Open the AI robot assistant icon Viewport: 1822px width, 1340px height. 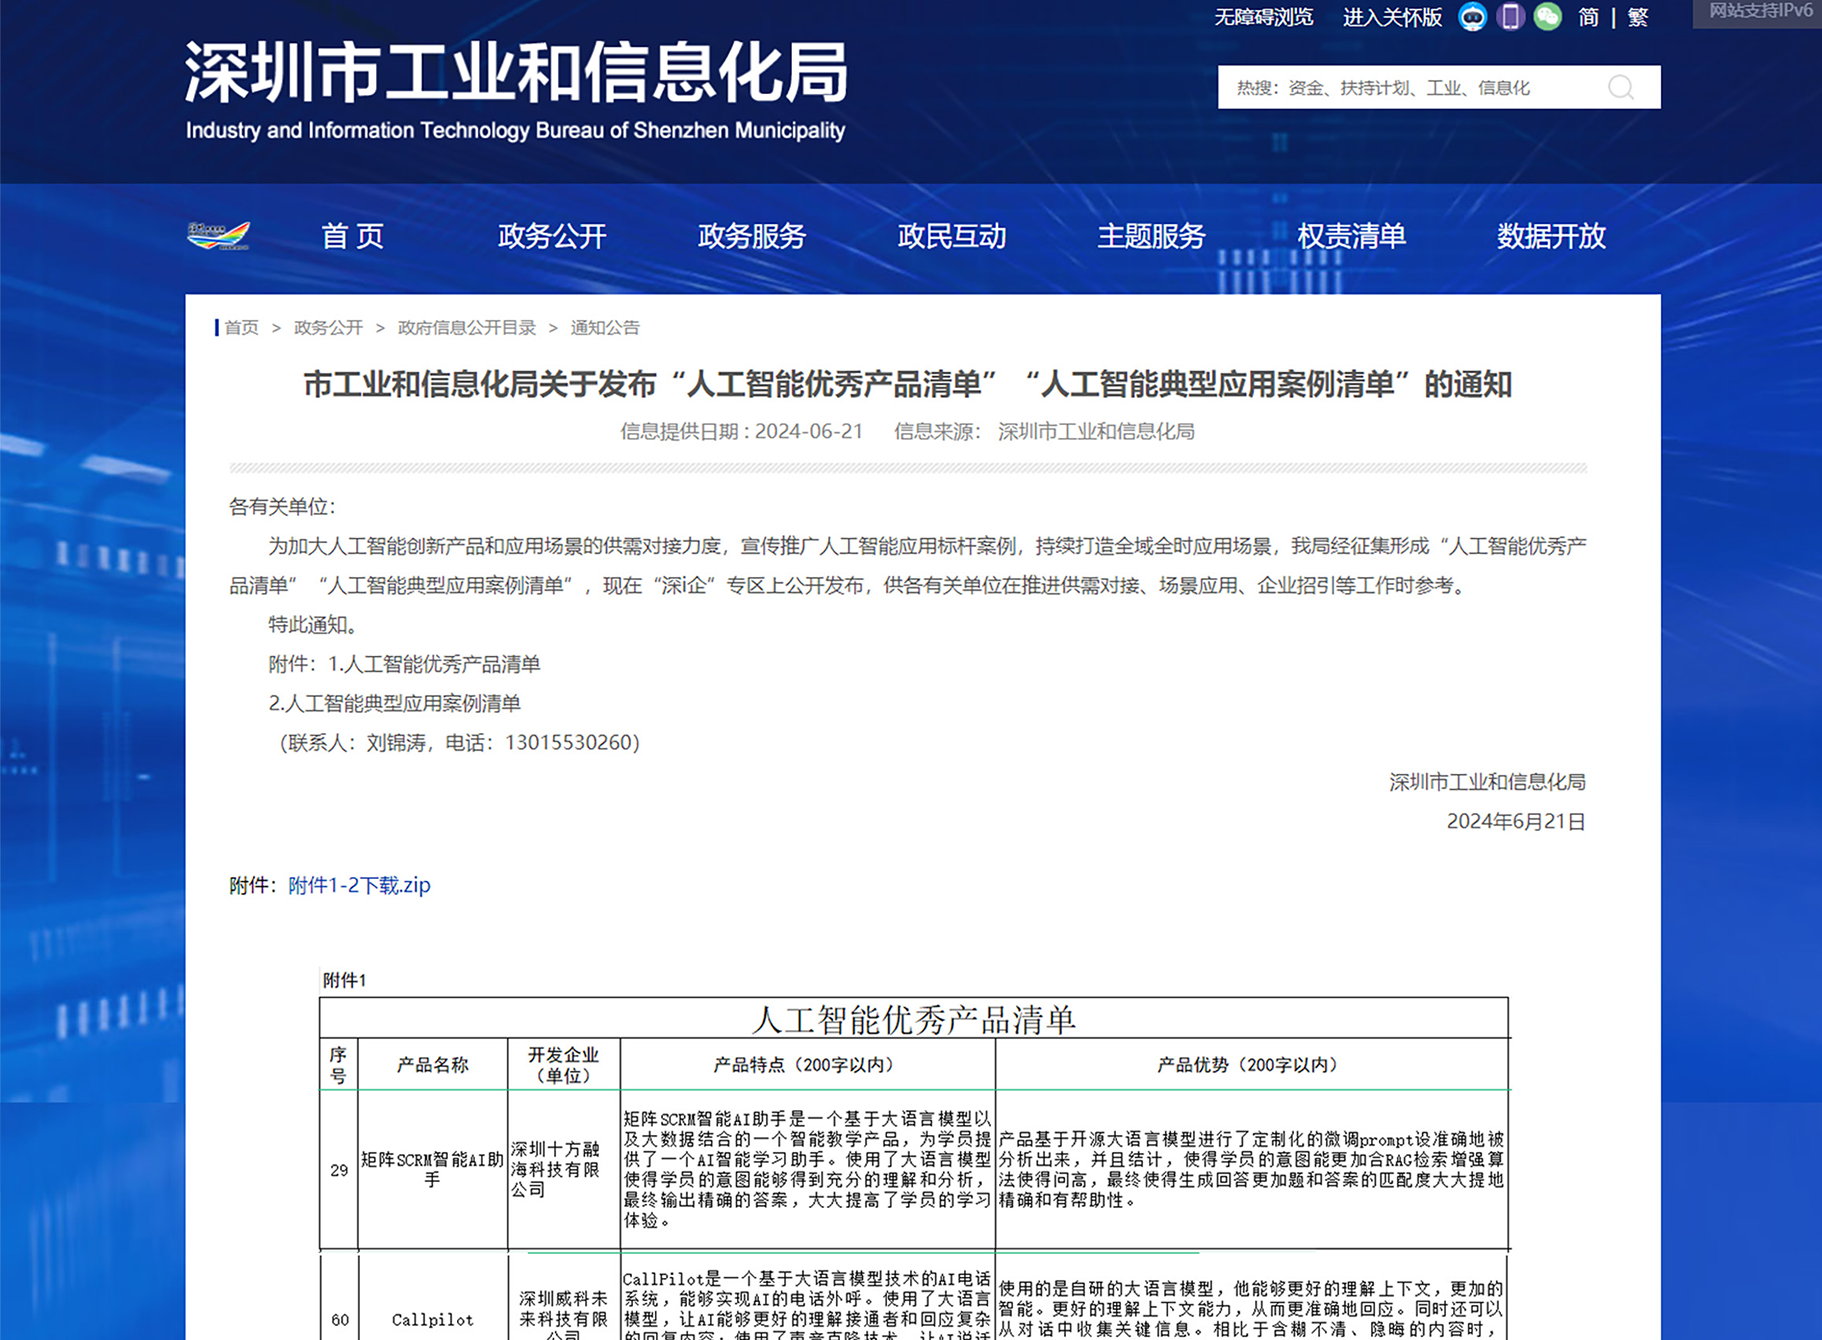(1471, 17)
